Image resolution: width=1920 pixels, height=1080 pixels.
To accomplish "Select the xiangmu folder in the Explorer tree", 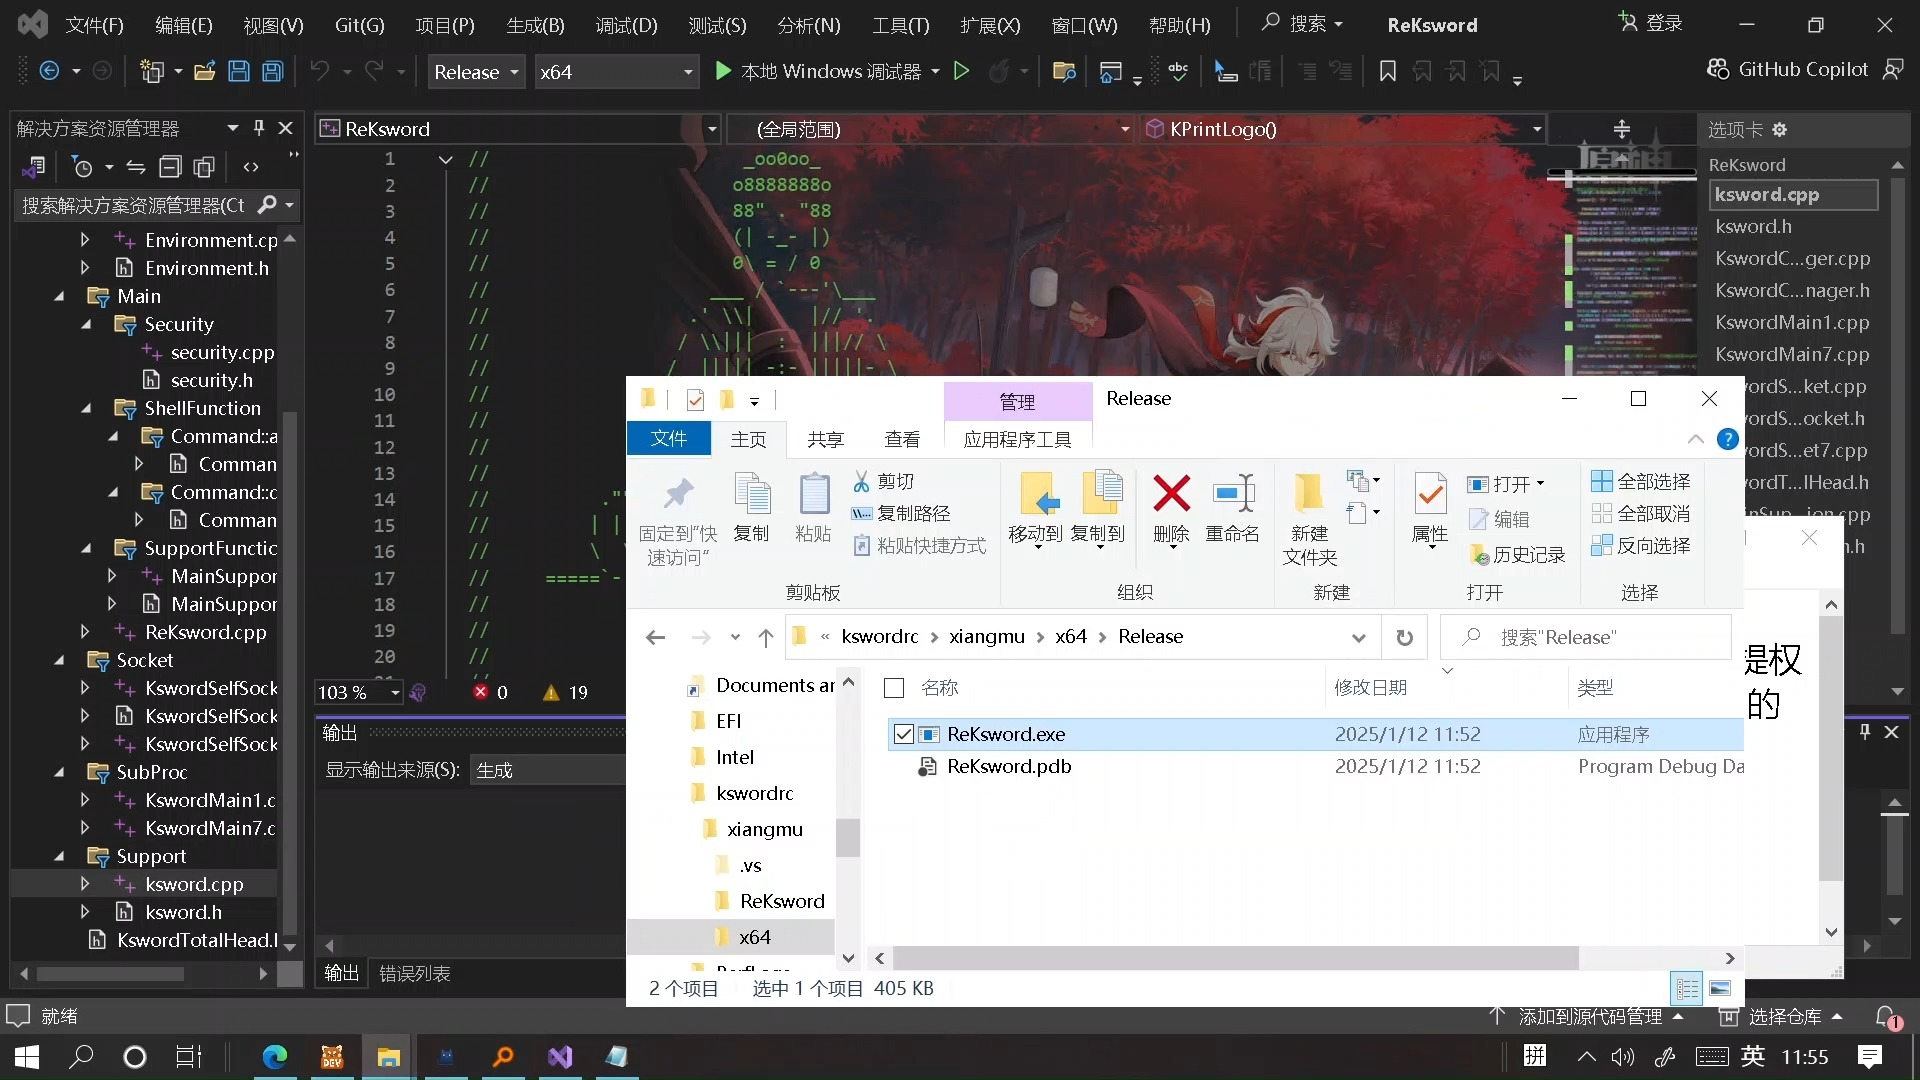I will [764, 829].
